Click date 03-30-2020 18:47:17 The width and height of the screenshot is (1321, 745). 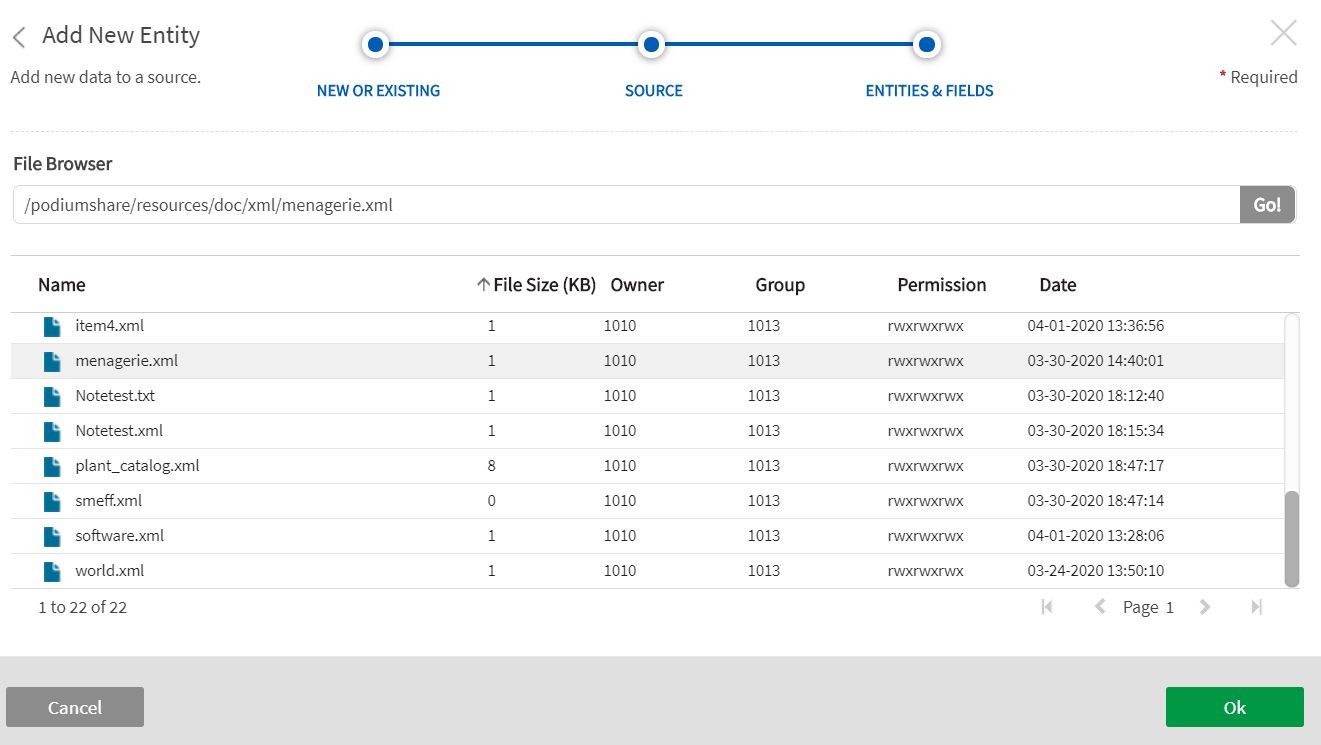[x=1096, y=466]
